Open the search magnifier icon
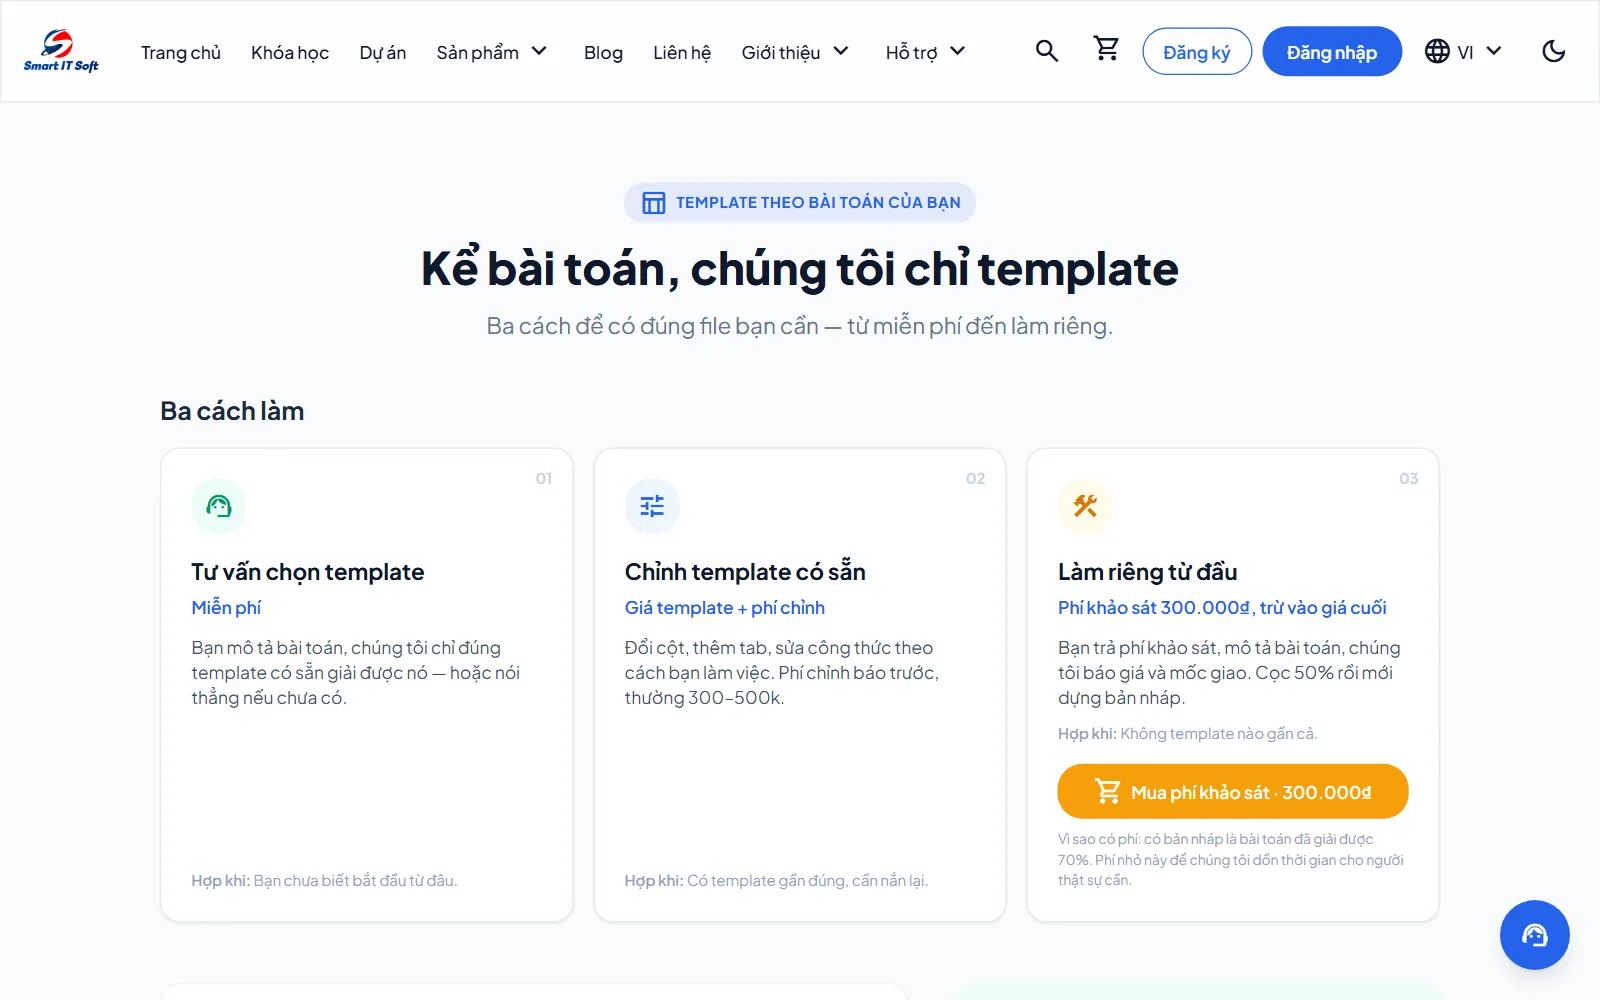 click(x=1046, y=51)
